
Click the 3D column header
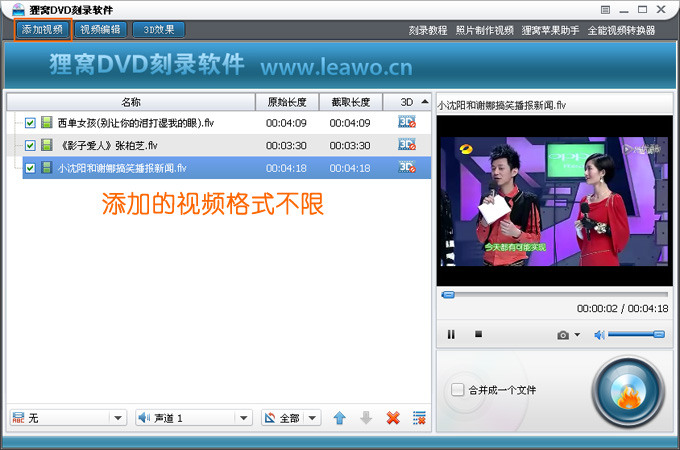(x=407, y=102)
